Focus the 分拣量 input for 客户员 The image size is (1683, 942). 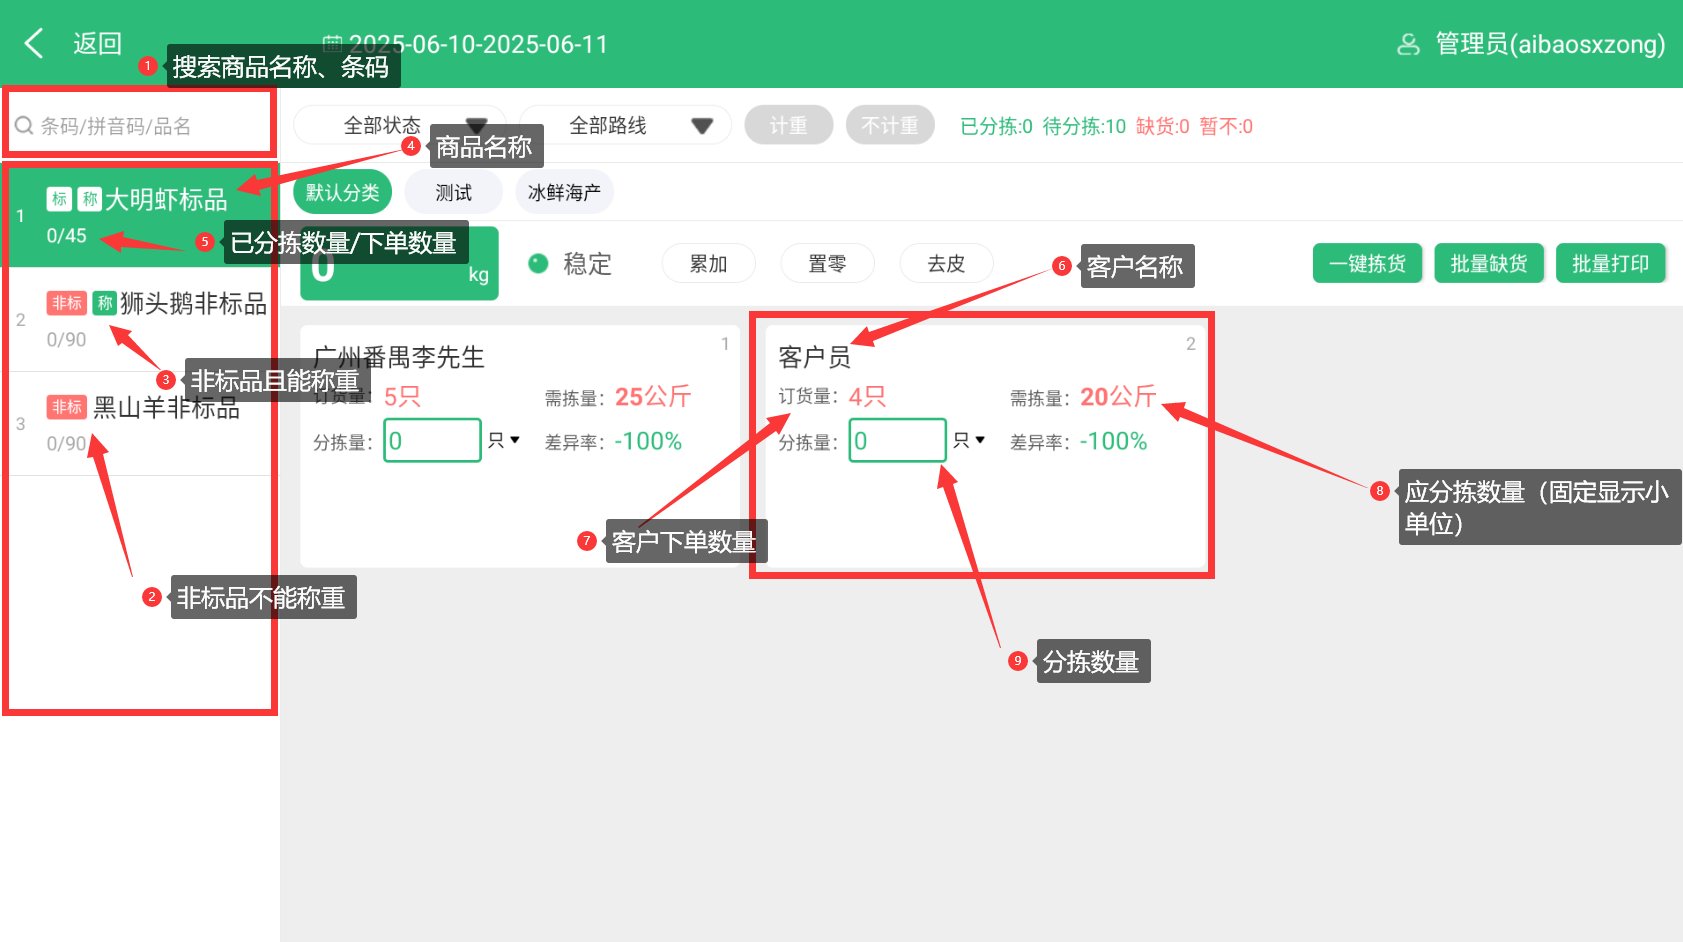[897, 440]
